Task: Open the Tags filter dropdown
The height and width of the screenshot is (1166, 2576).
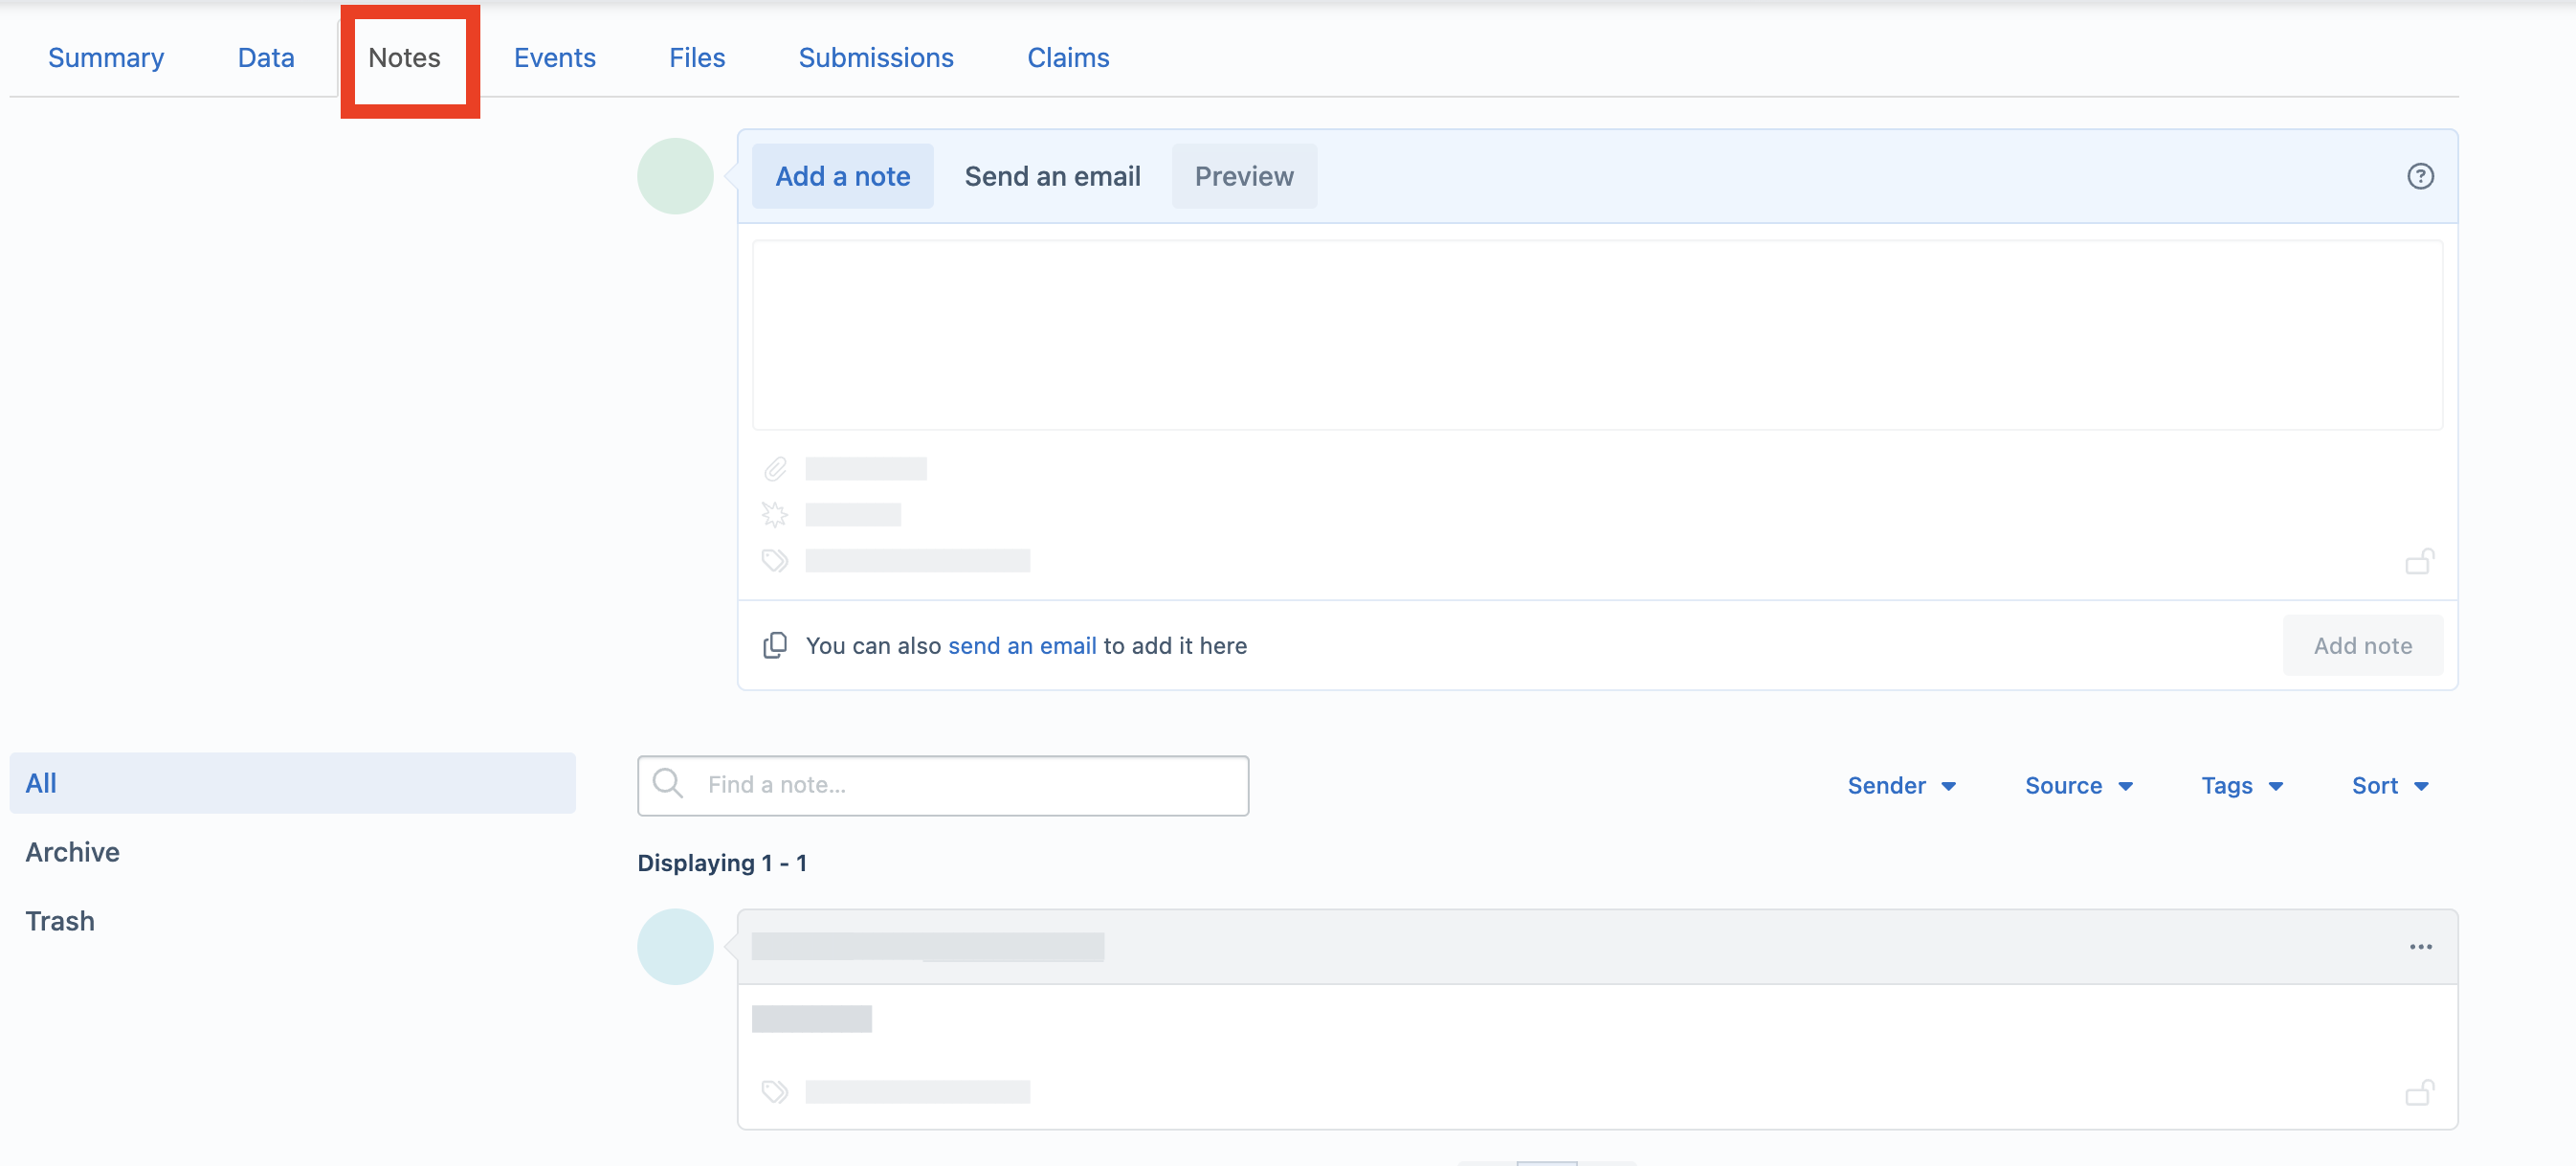Action: (2241, 785)
